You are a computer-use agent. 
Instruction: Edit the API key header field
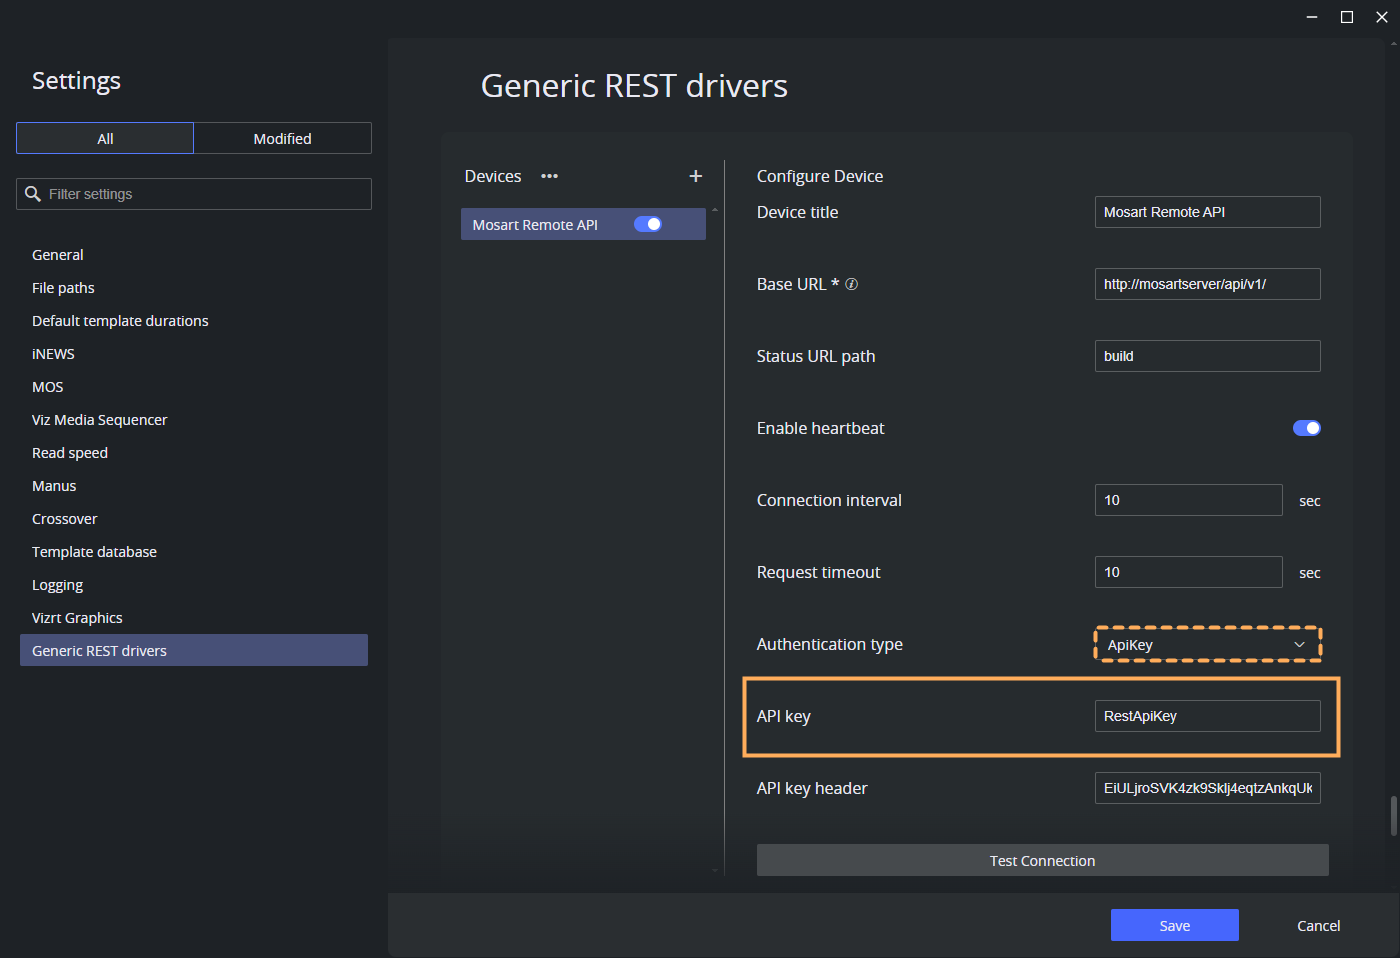(1207, 788)
